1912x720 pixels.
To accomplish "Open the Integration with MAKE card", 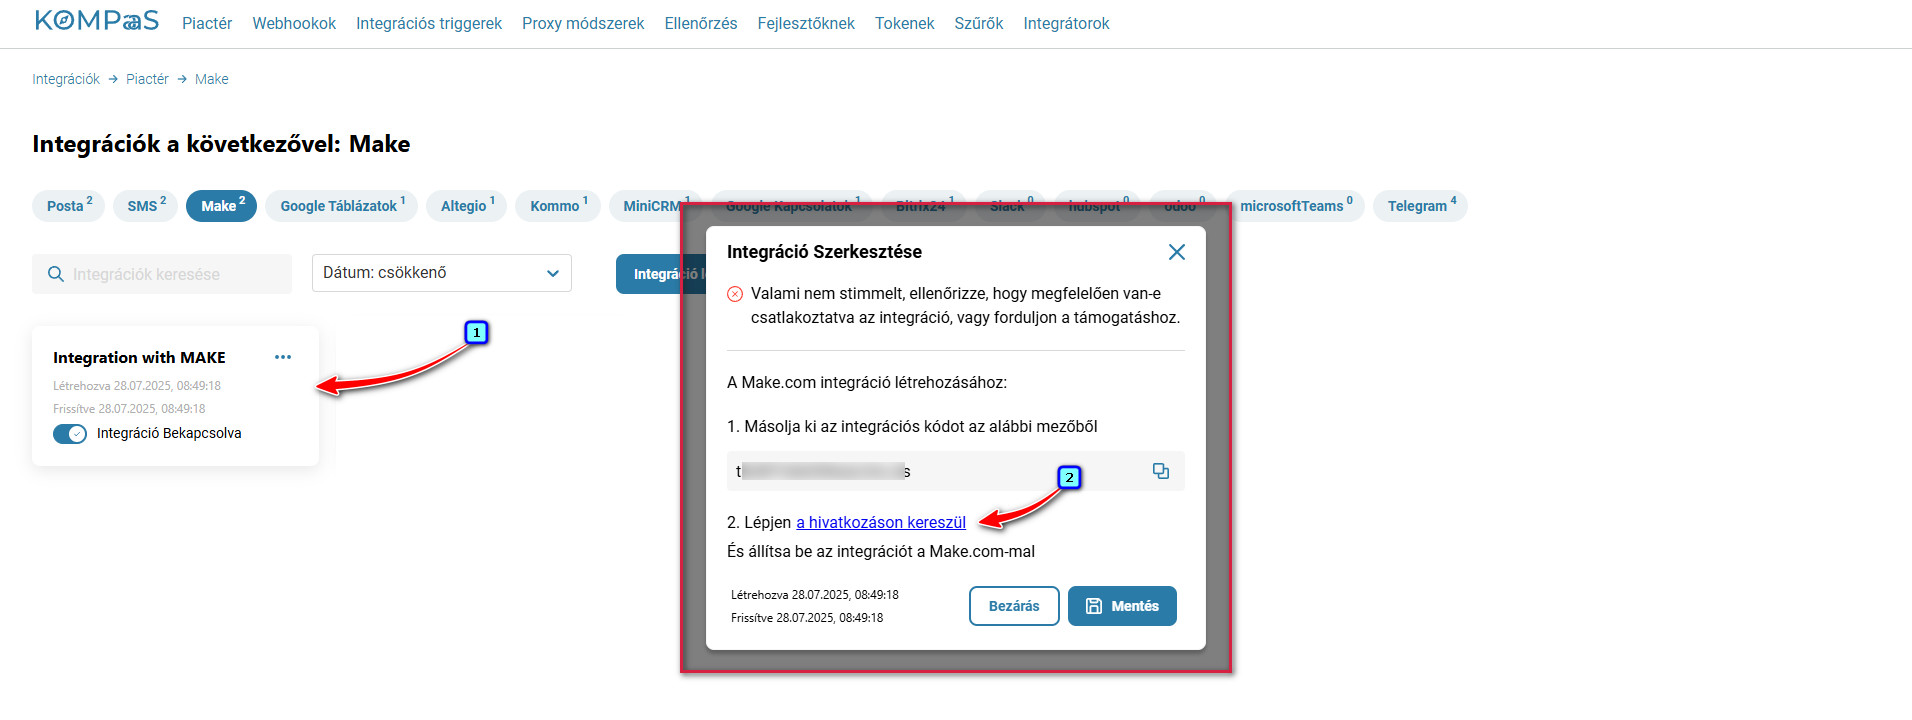I will [x=175, y=396].
